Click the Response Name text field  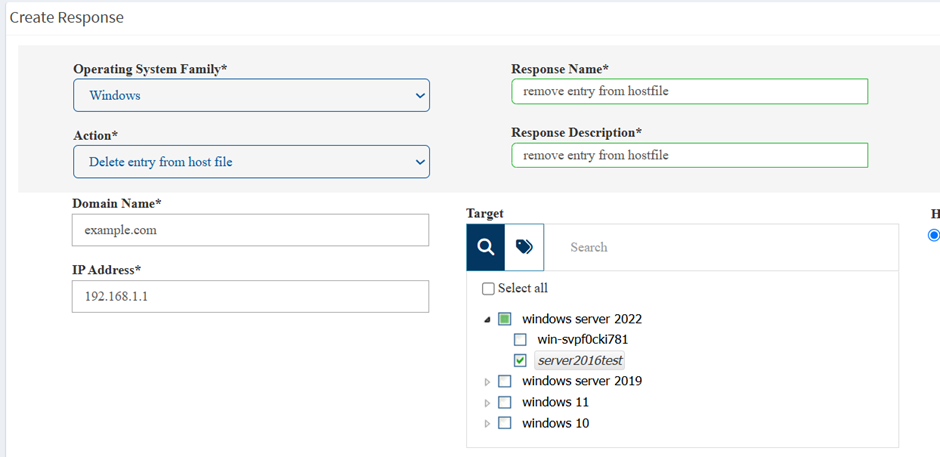[689, 92]
